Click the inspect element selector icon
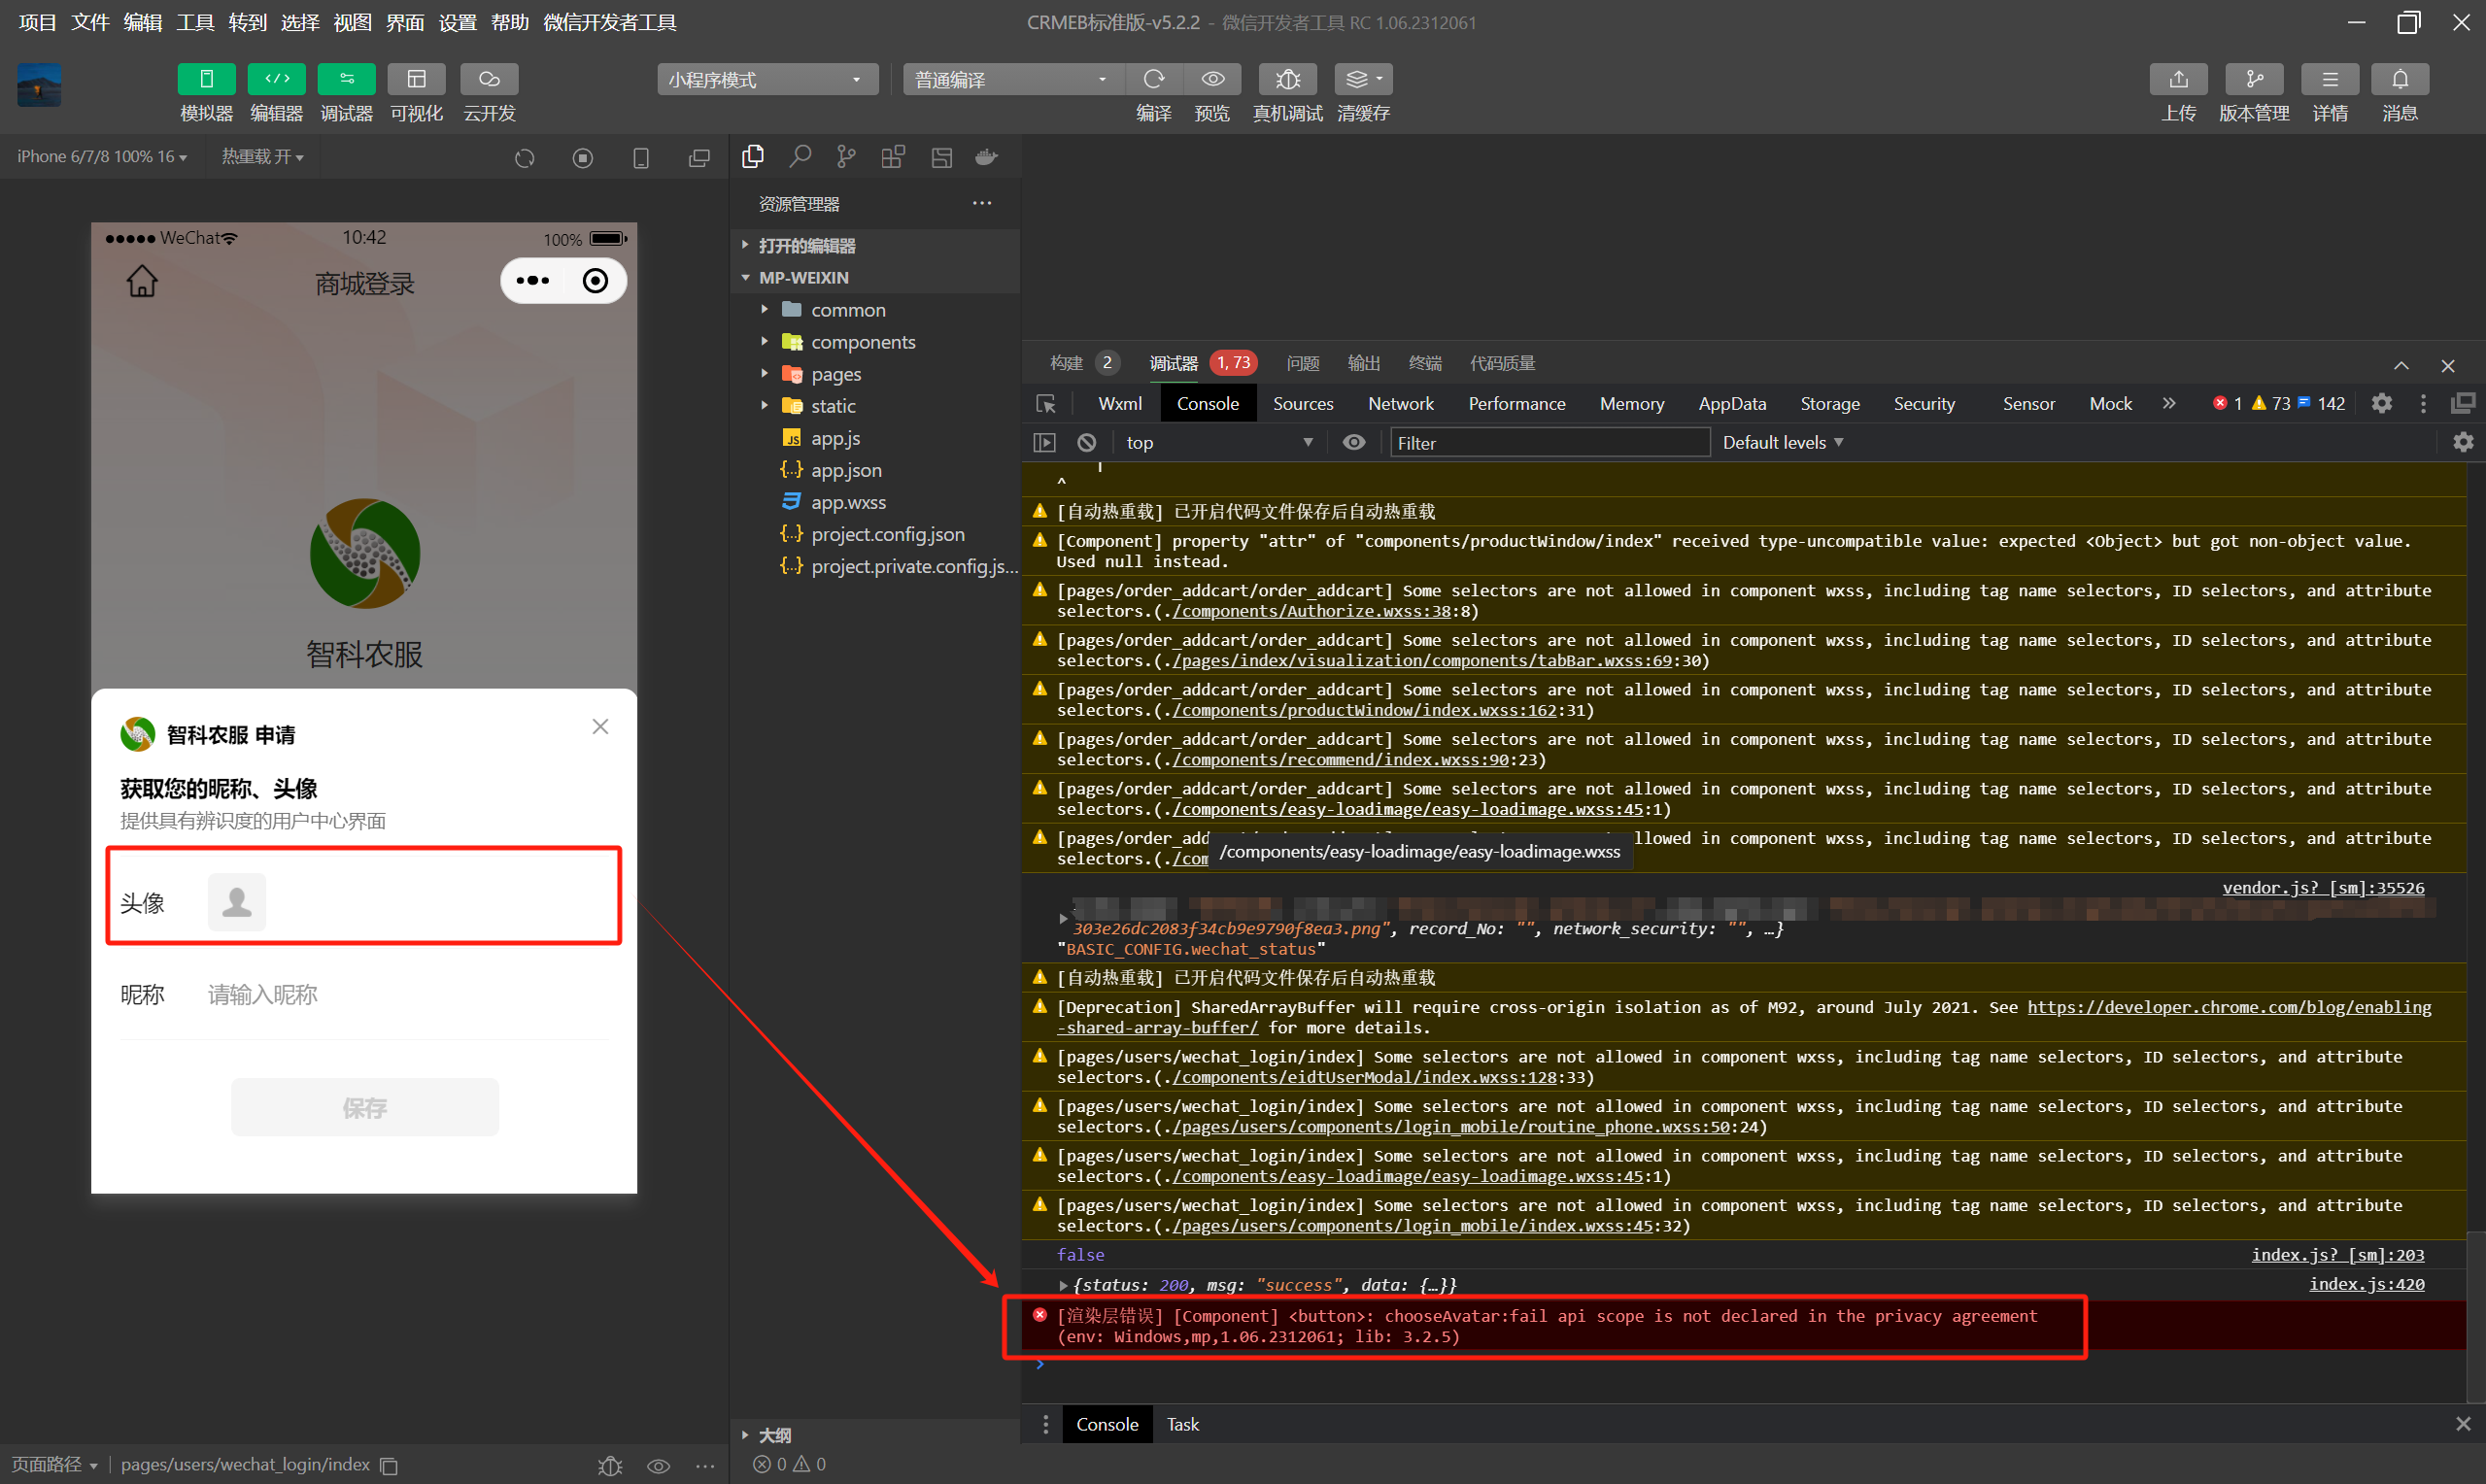The height and width of the screenshot is (1484, 2486). (x=1046, y=403)
